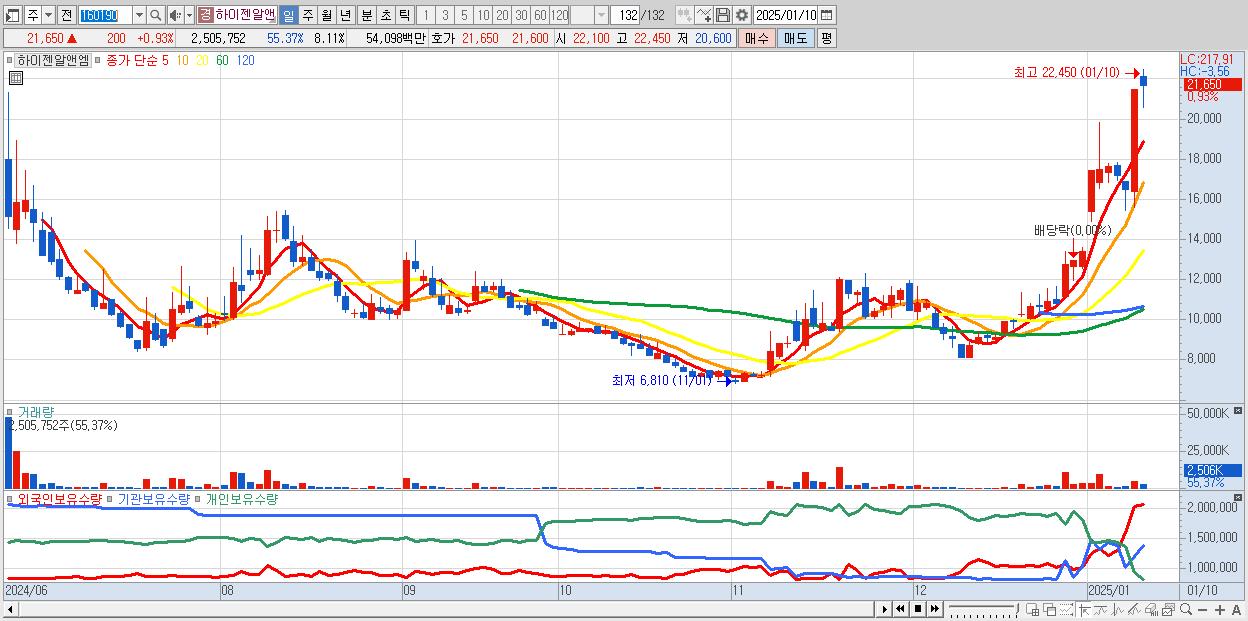Image resolution: width=1248 pixels, height=621 pixels.
Task: Select the daily '일' chart period
Action: point(288,15)
